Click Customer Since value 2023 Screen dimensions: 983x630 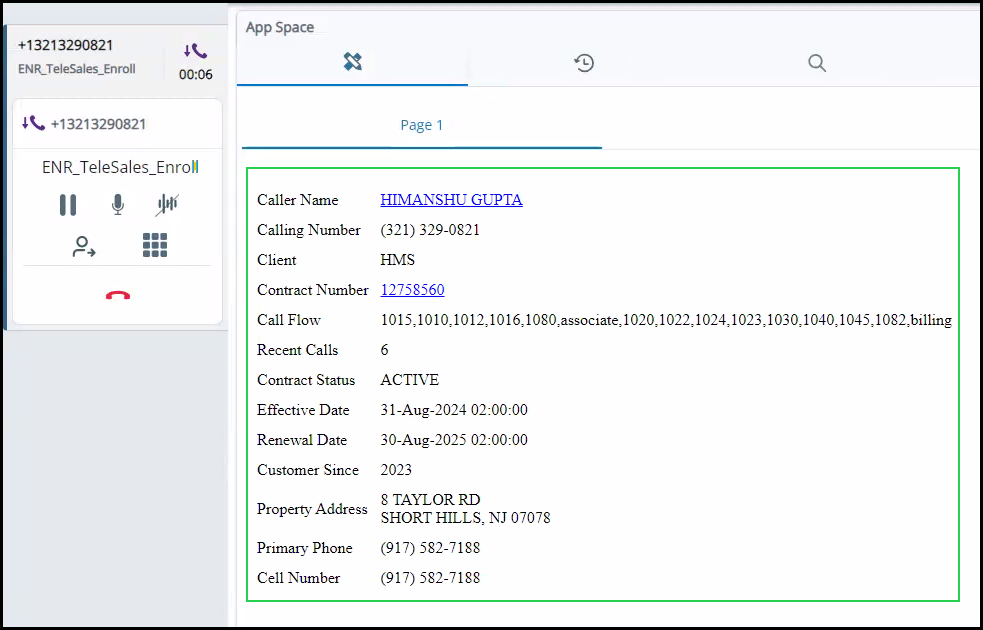tap(396, 470)
